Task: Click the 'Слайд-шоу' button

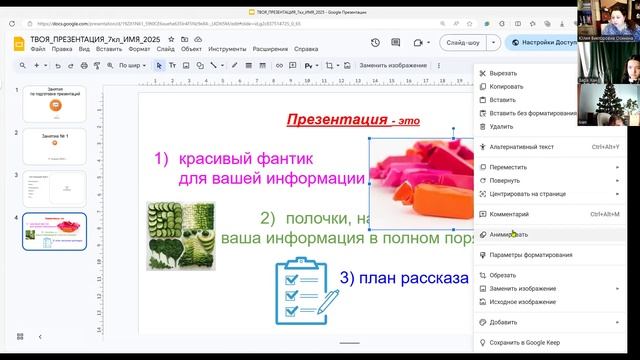Action: (463, 42)
